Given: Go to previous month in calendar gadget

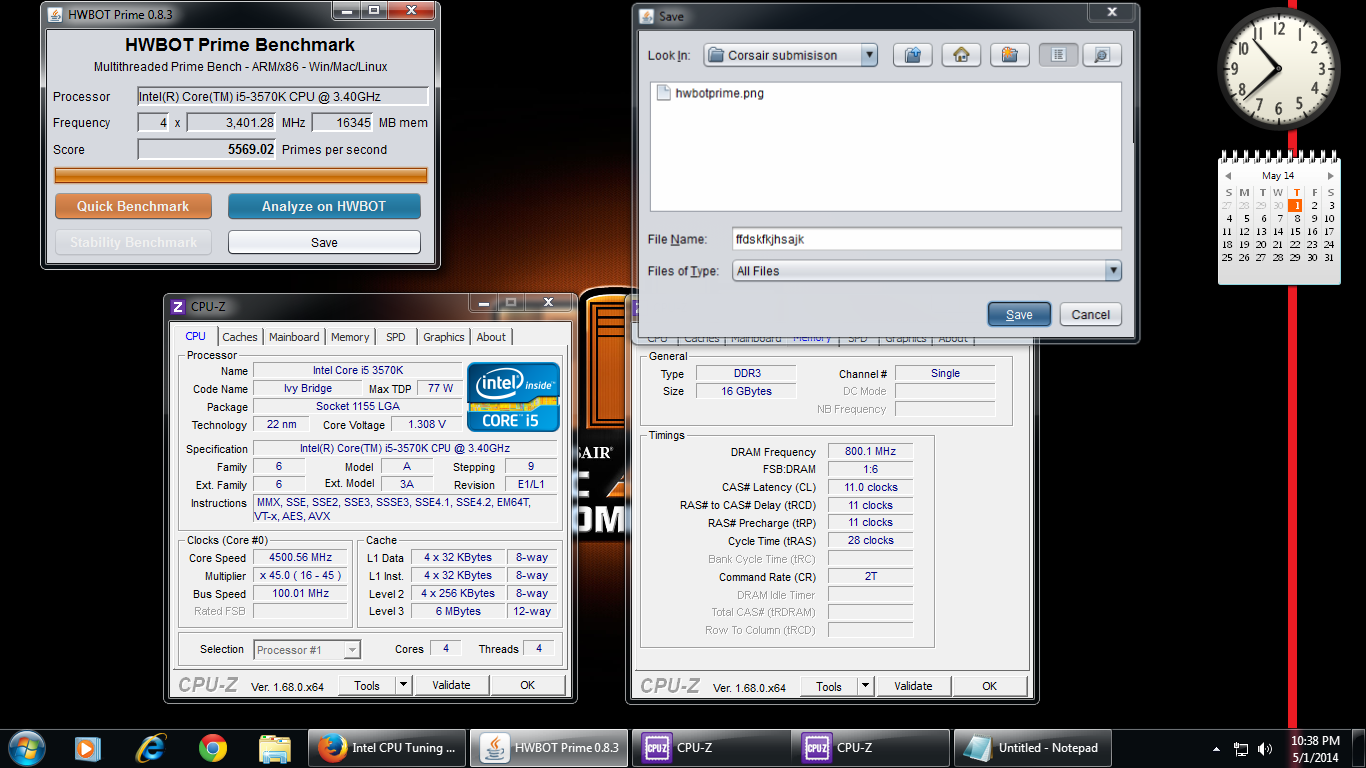Looking at the screenshot, I should (x=1228, y=175).
